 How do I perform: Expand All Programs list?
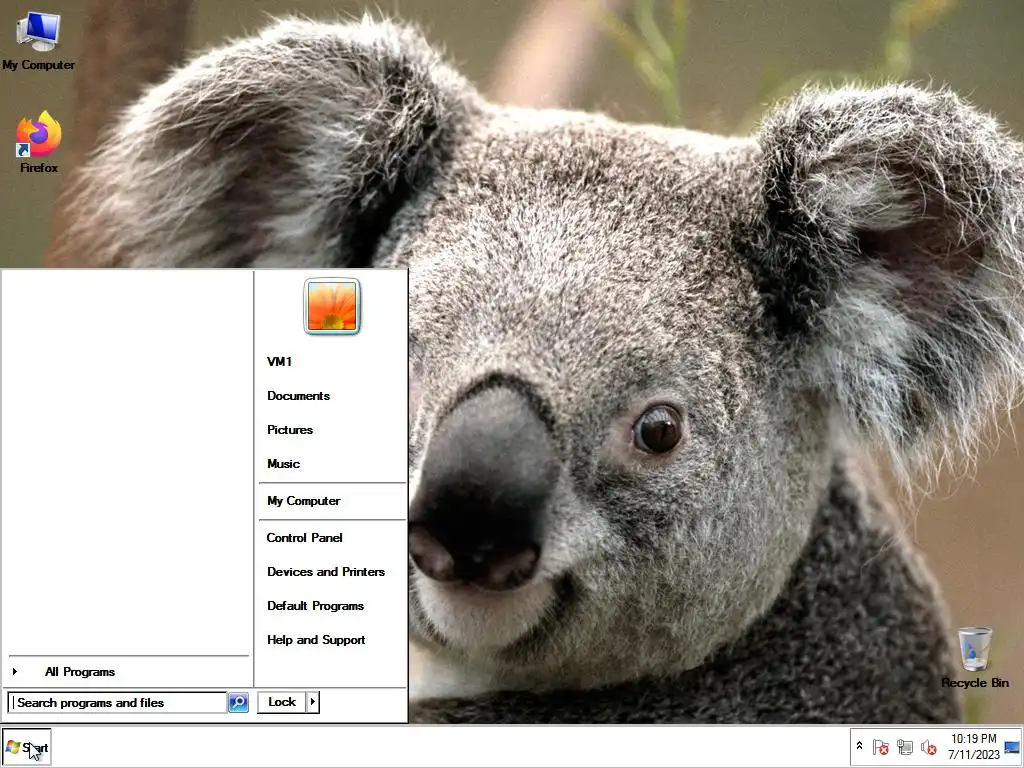coord(80,671)
